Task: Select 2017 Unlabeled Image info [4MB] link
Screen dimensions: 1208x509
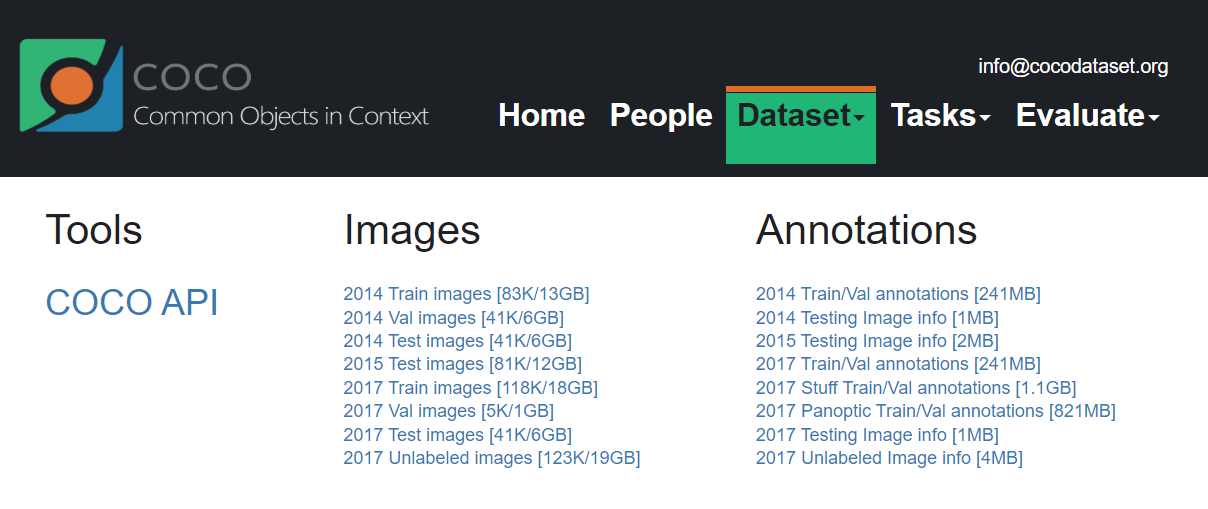Action: pos(889,458)
